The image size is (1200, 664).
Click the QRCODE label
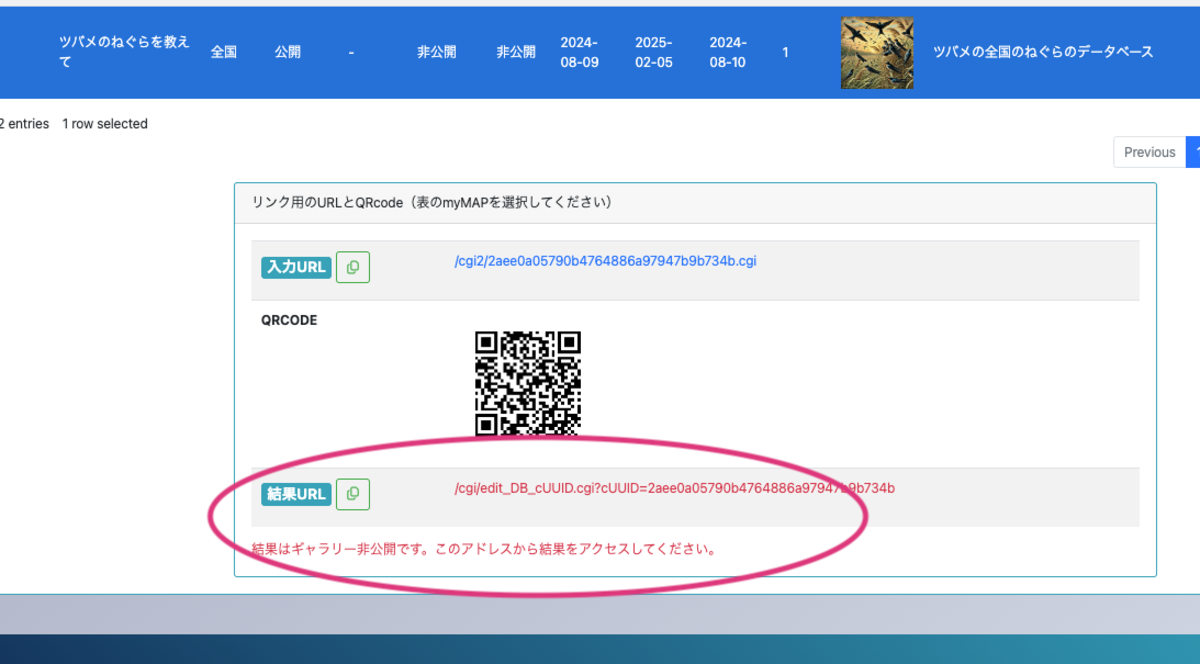289,320
